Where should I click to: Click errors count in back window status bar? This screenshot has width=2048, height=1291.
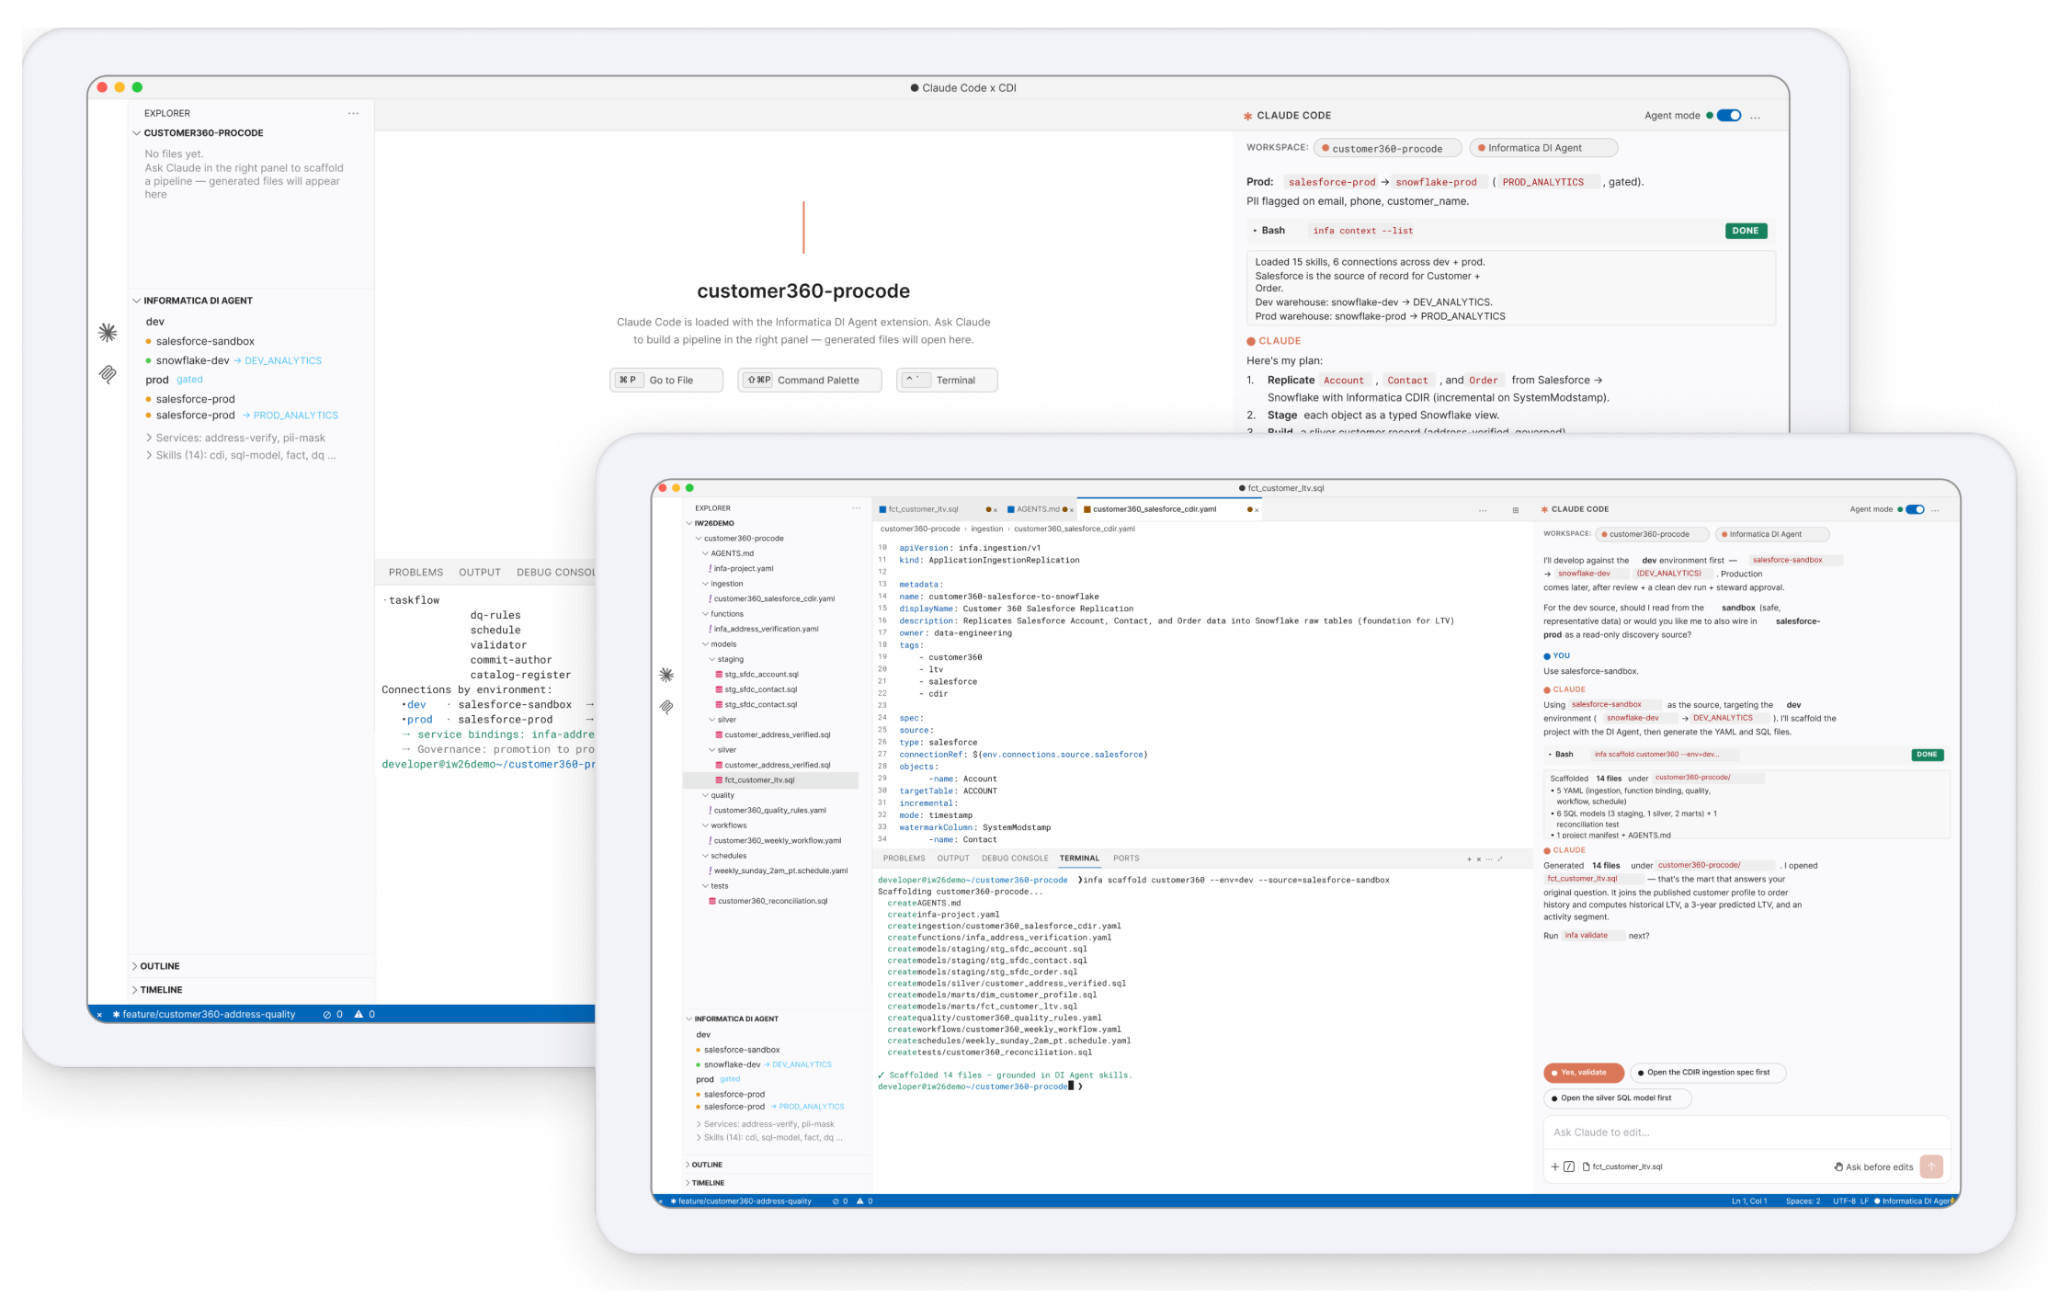pos(333,1014)
